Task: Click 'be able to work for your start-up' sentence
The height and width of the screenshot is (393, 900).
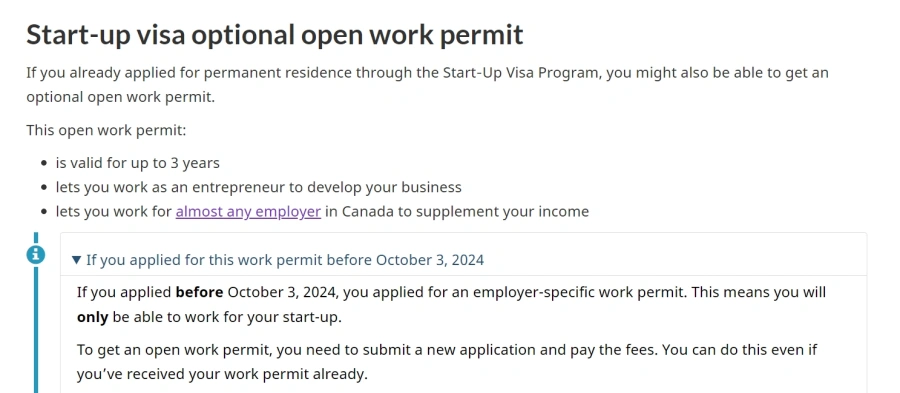Action: [227, 317]
